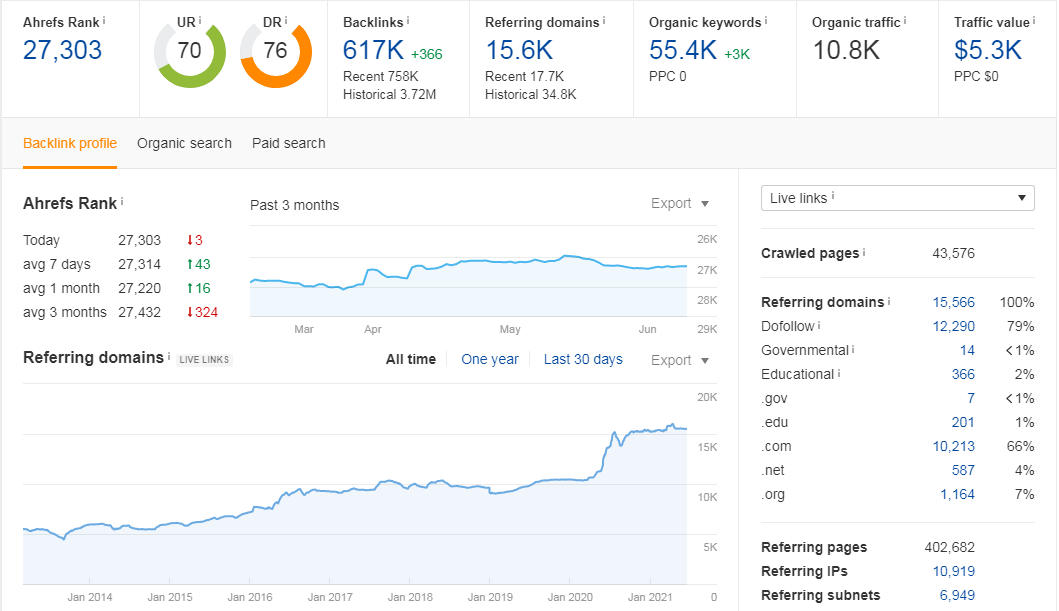The width and height of the screenshot is (1059, 611).
Task: Click the Organic keywords info icon
Action: (x=766, y=20)
